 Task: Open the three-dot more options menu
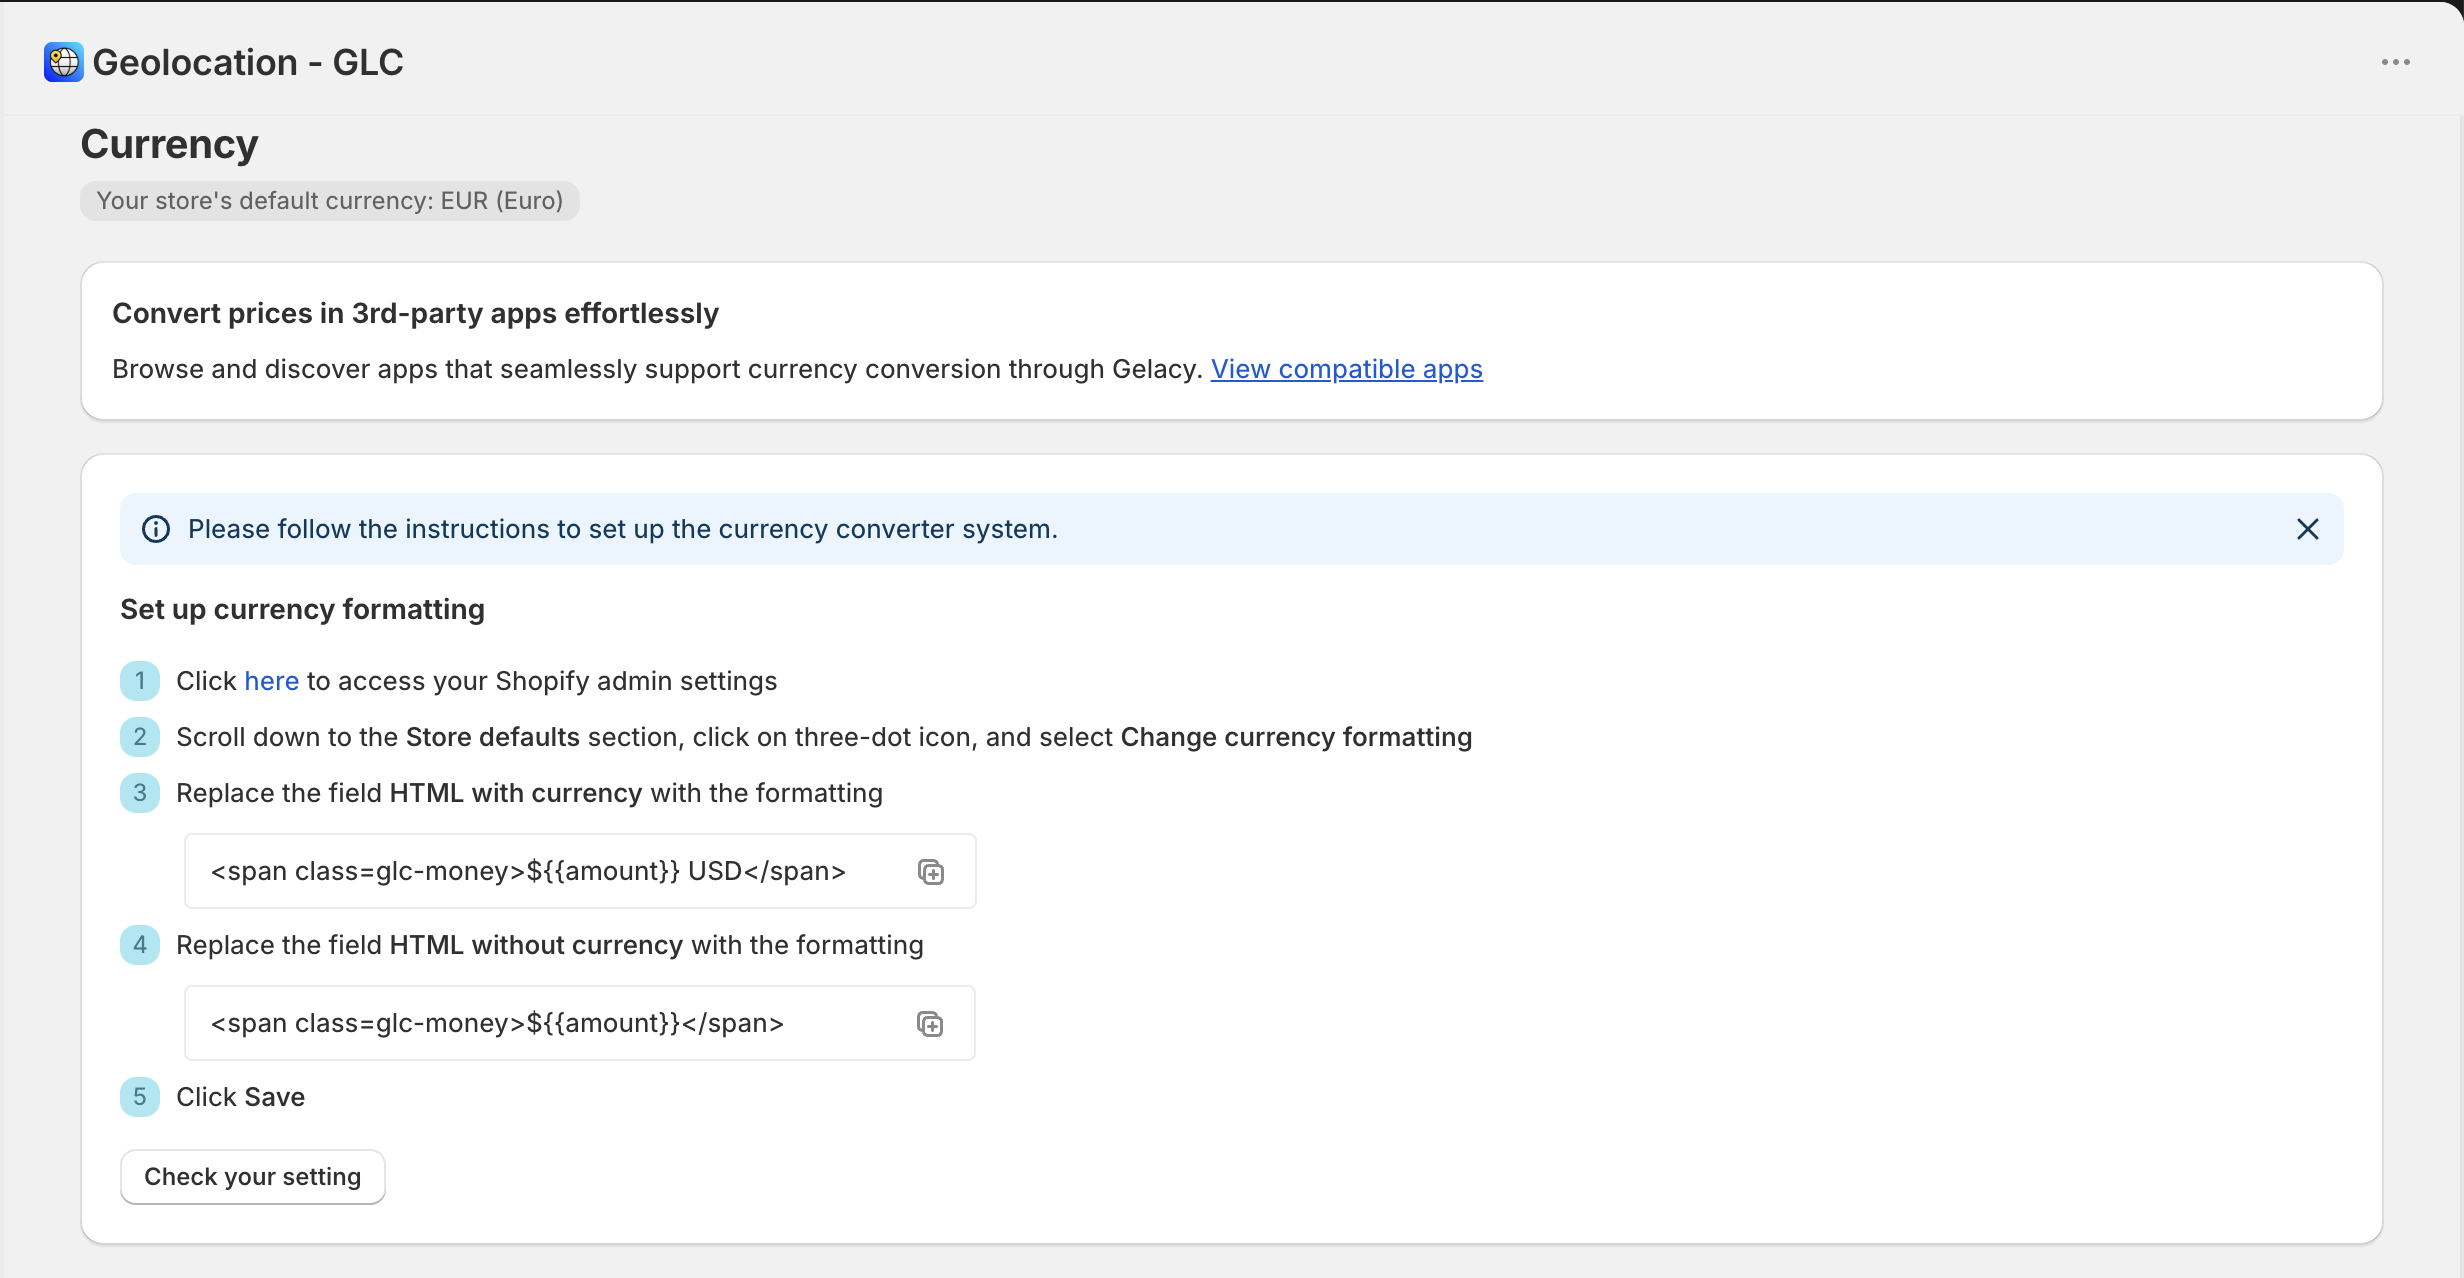pos(2395,62)
